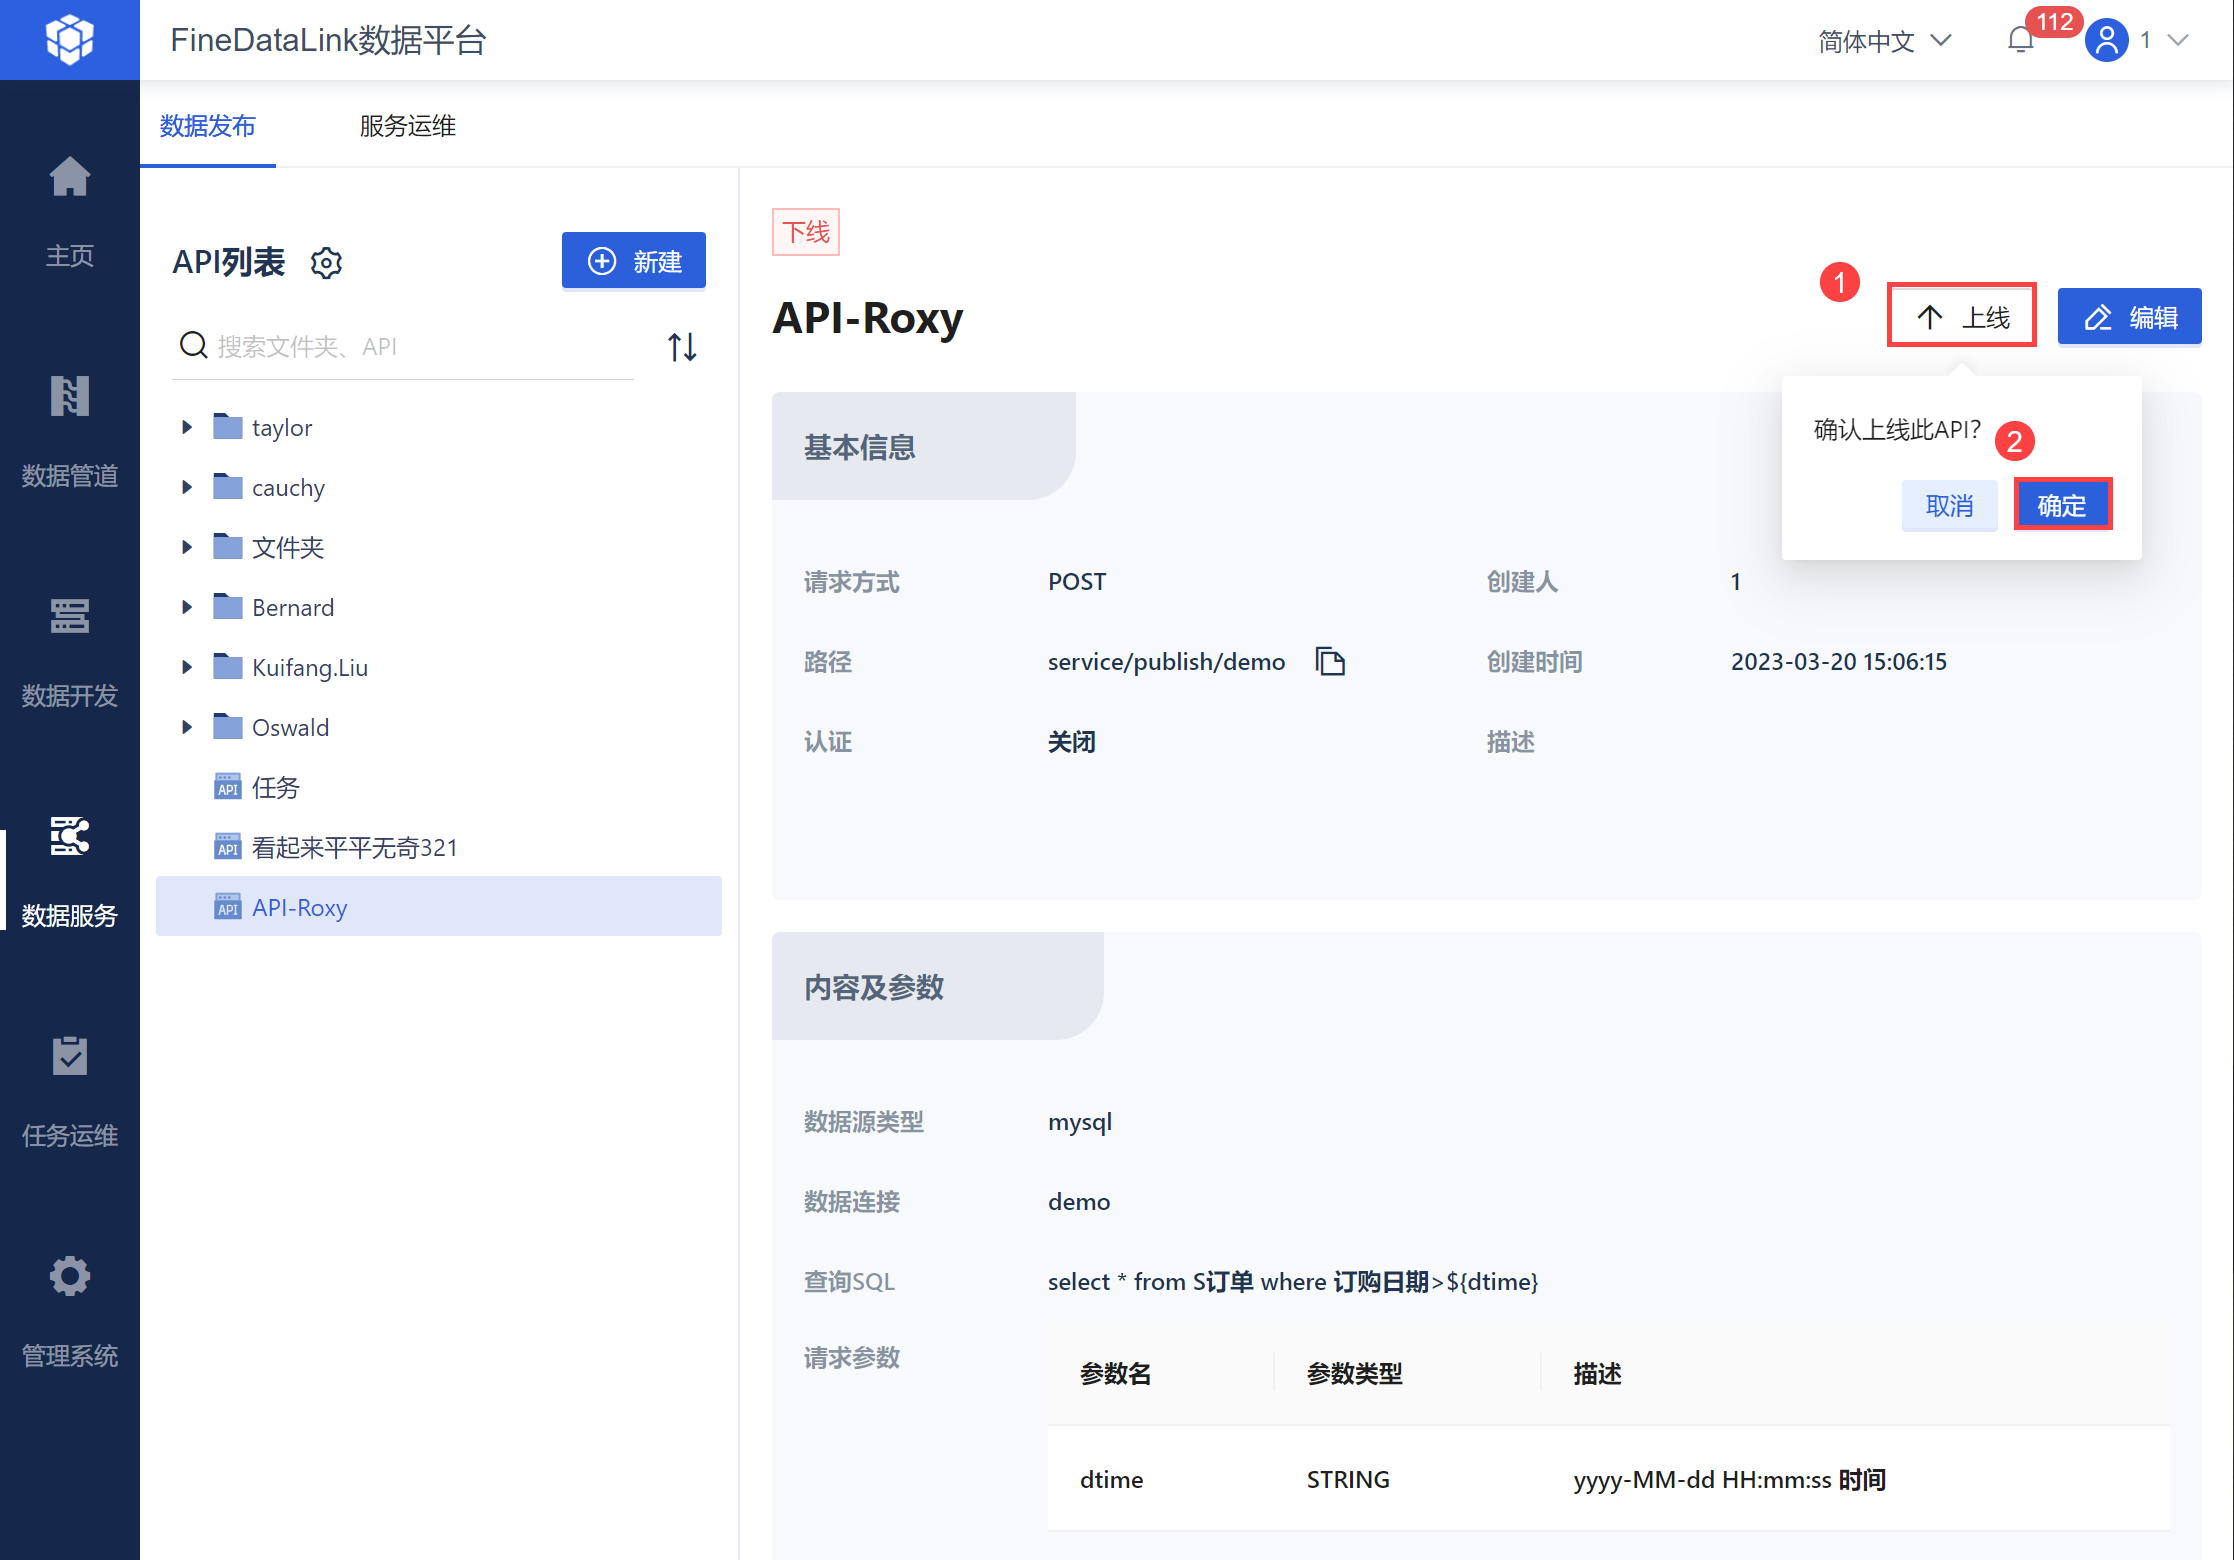The height and width of the screenshot is (1560, 2234).
Task: Confirm going online with 确定 button
Action: [x=2062, y=505]
